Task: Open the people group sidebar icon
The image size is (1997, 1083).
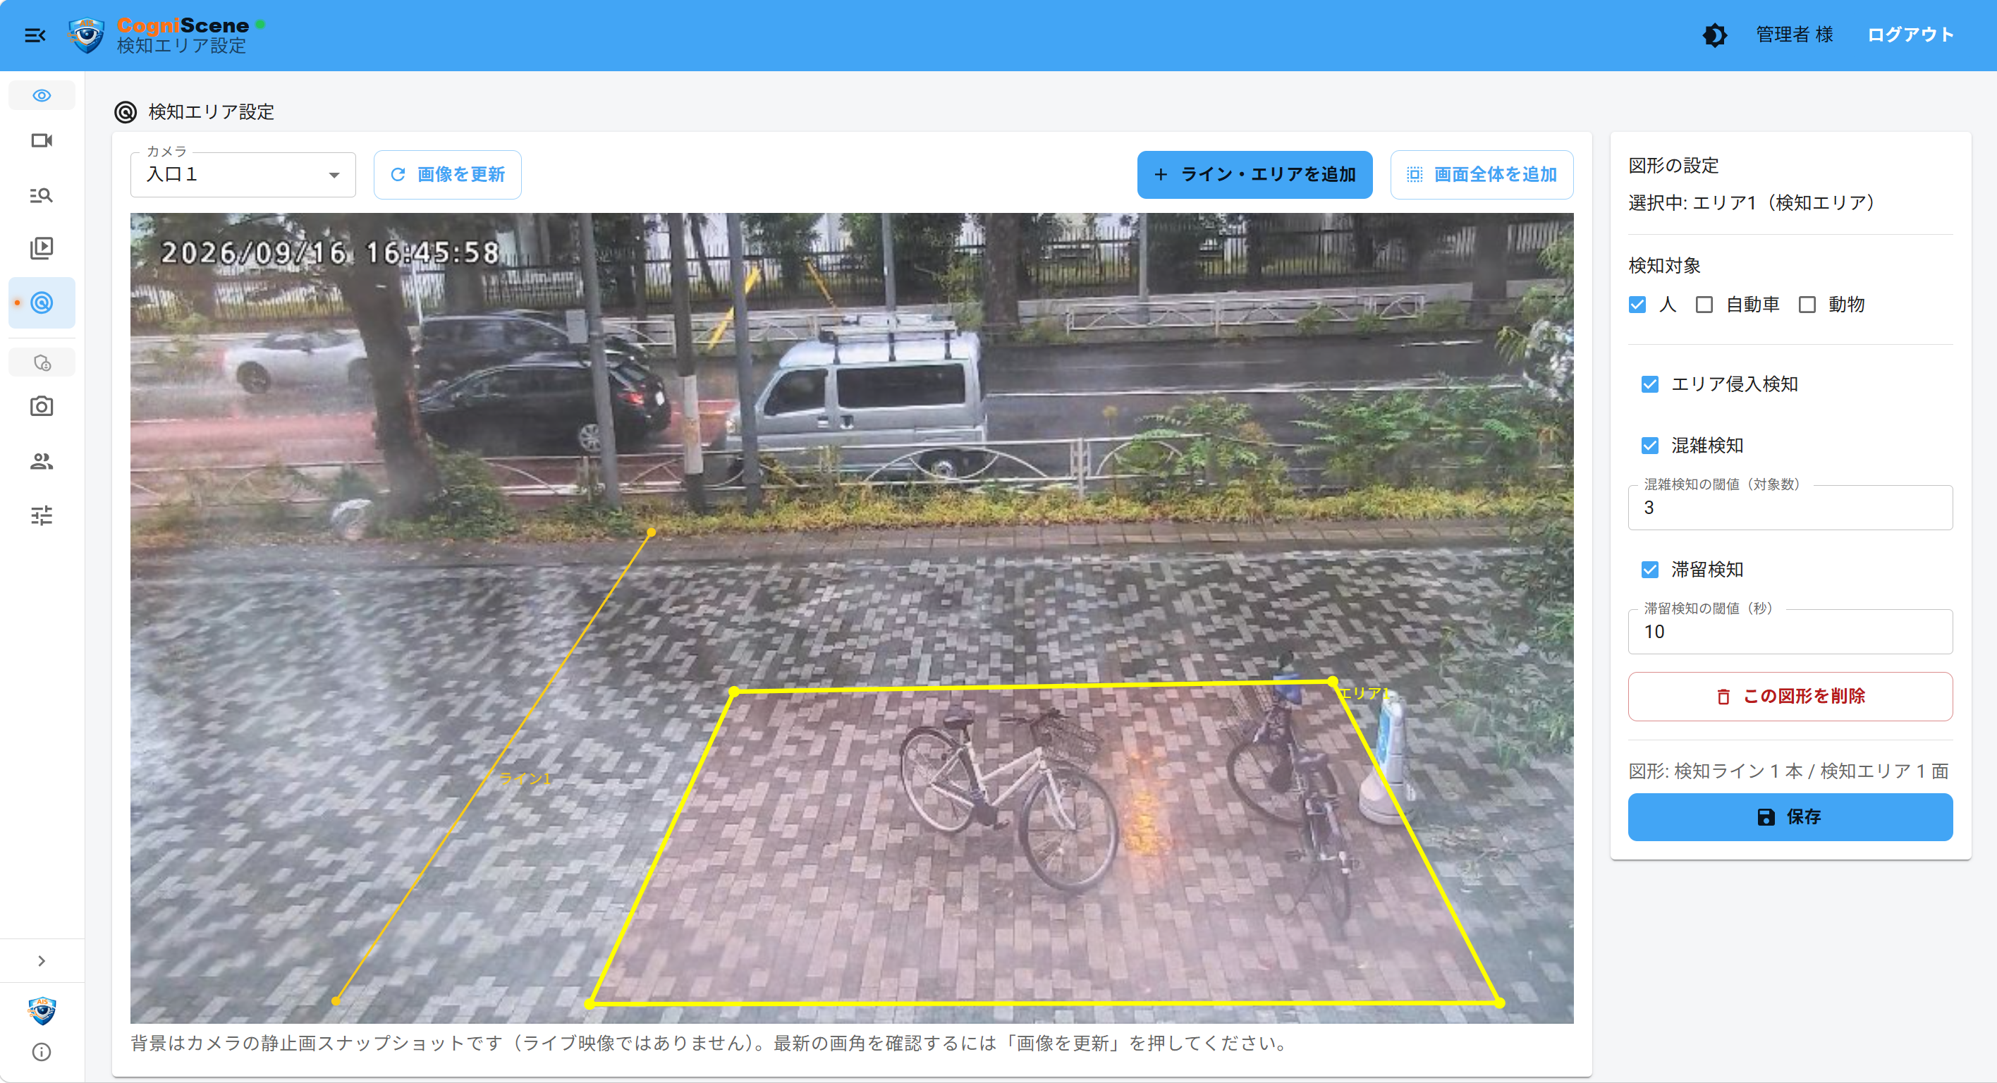Action: click(41, 461)
